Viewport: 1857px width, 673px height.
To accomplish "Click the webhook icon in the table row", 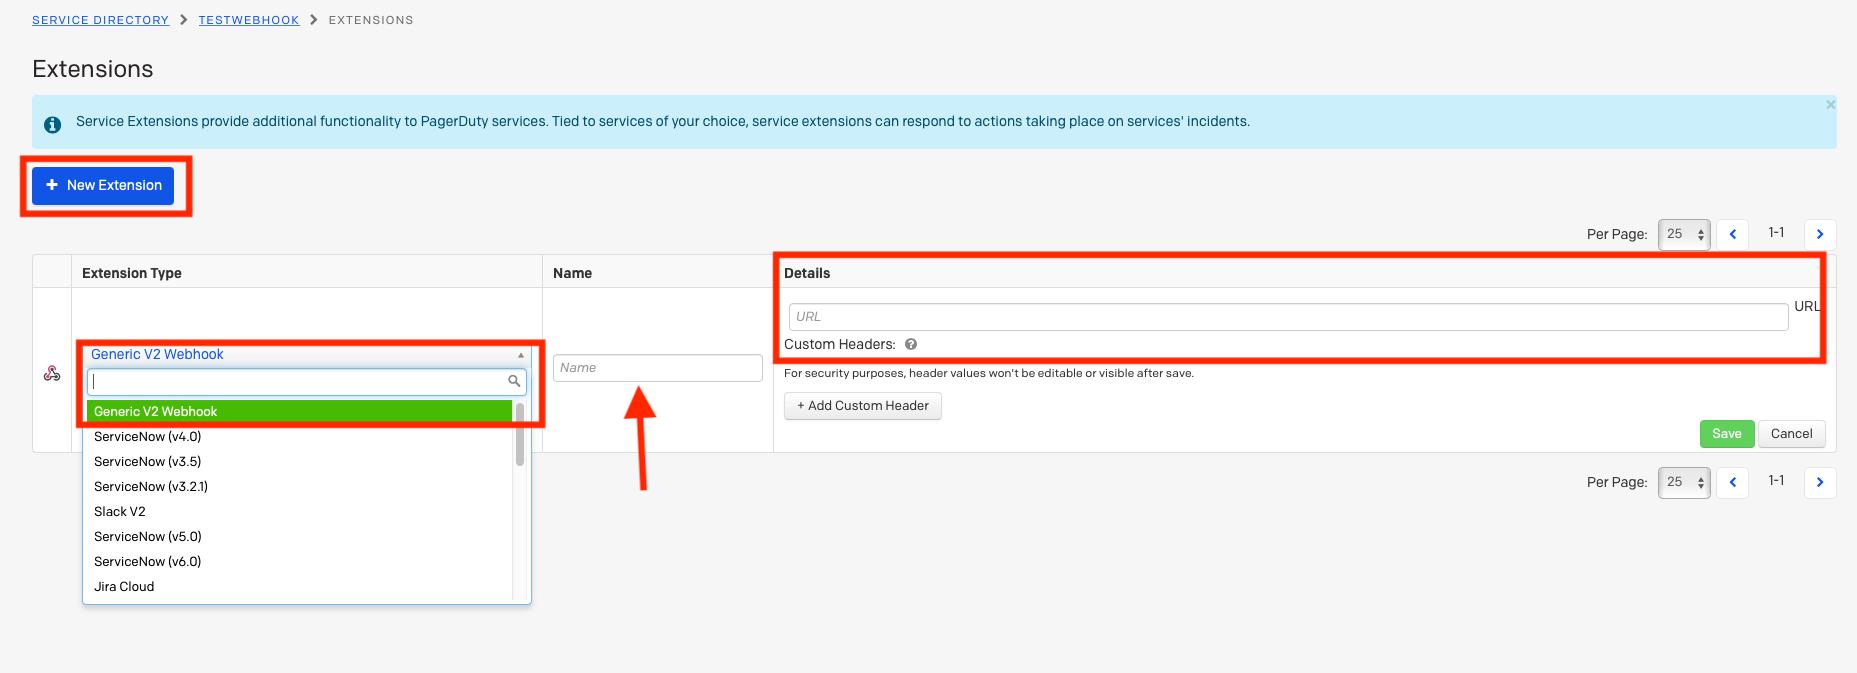I will 52,373.
